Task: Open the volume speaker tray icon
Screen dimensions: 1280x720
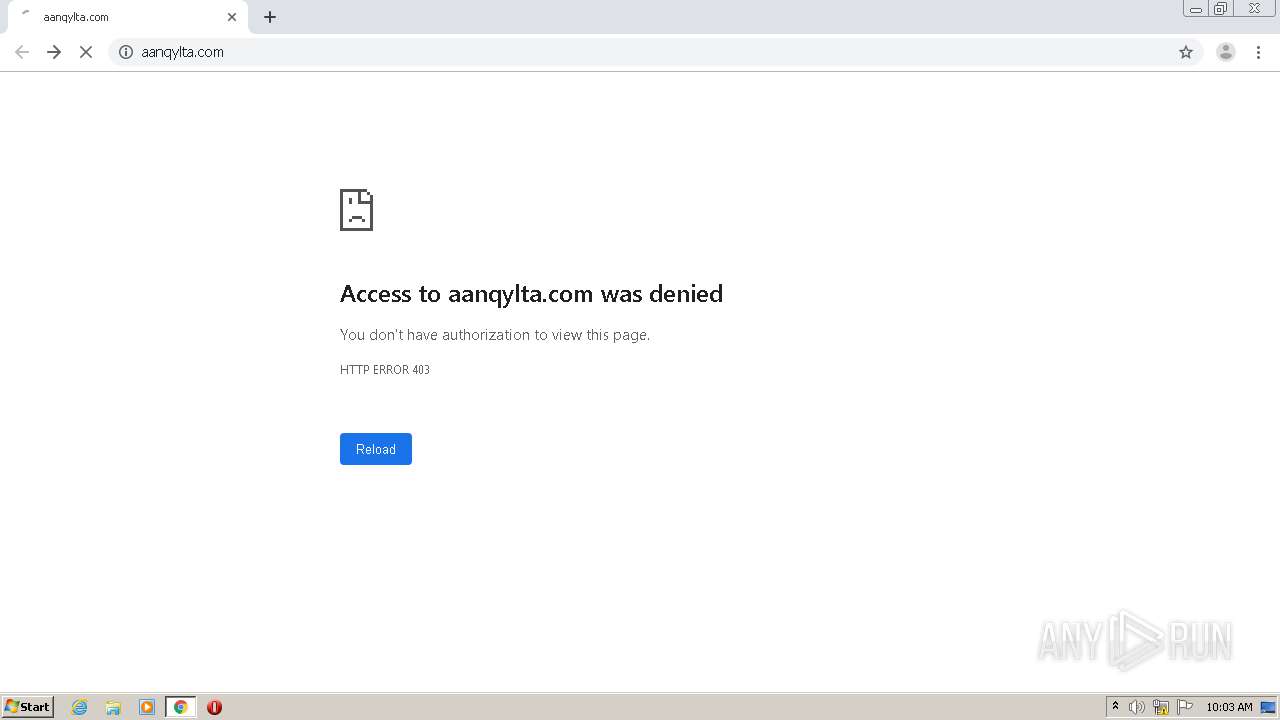Action: coord(1137,707)
